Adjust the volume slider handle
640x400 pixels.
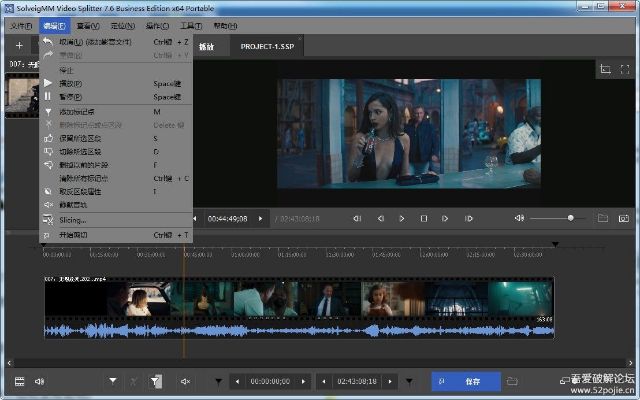pos(571,218)
